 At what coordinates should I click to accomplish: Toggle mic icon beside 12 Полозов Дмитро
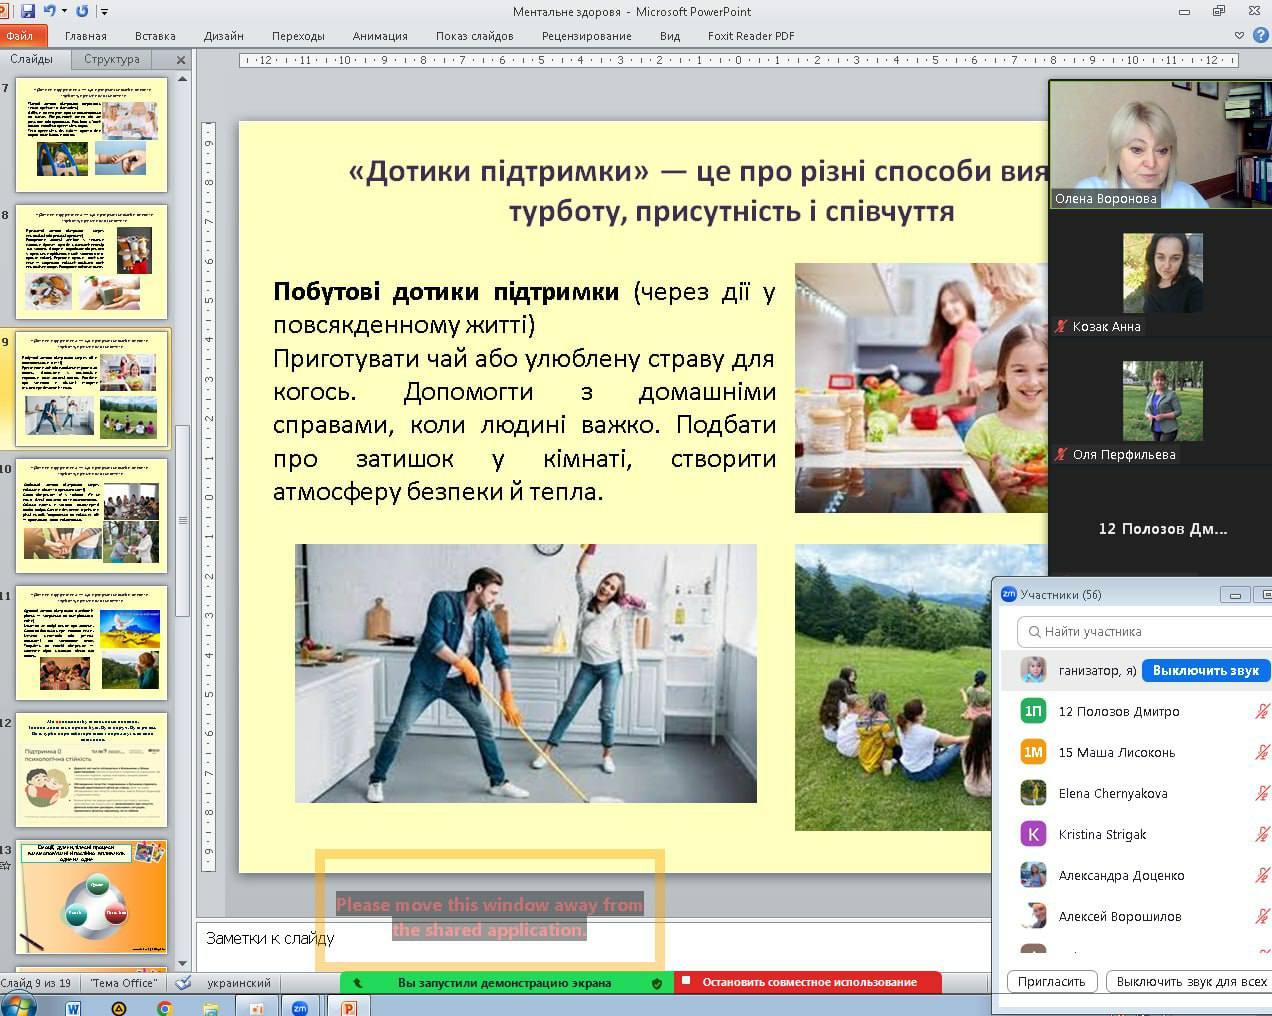click(x=1262, y=711)
